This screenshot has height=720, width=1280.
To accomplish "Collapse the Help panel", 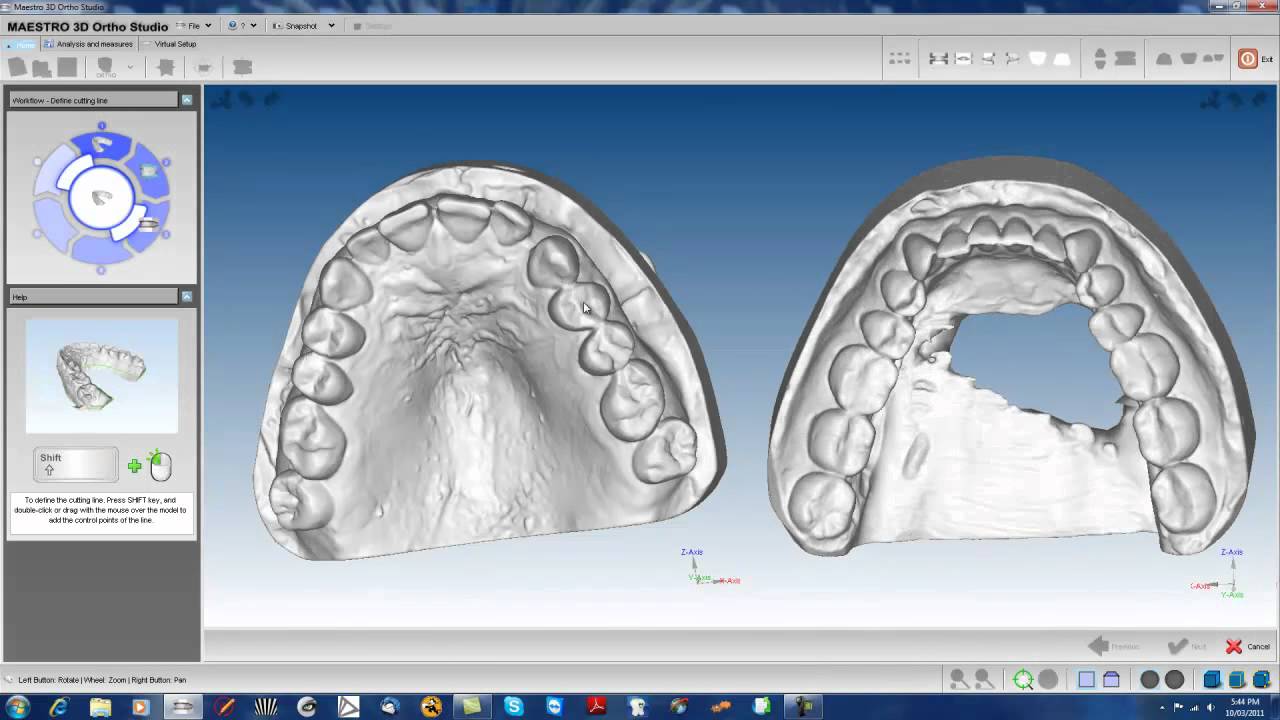I will coord(186,297).
